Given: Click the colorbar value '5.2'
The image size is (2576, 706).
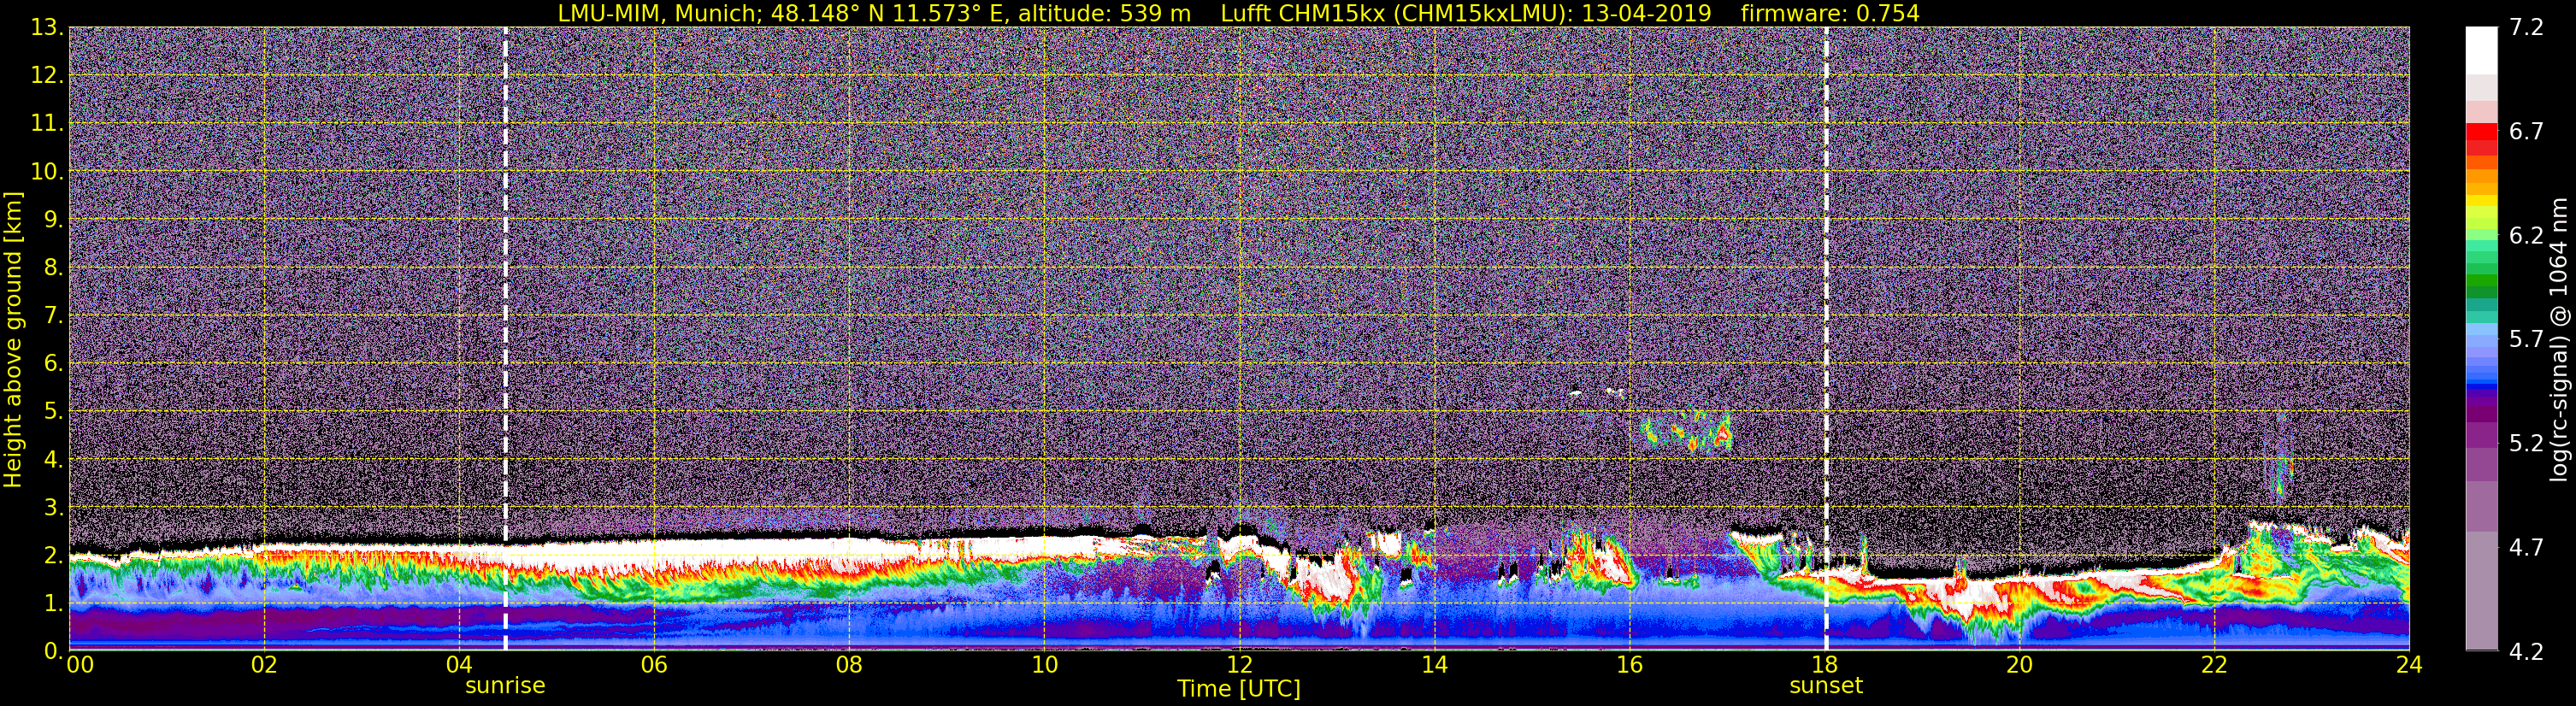Looking at the screenshot, I should (x=2526, y=443).
